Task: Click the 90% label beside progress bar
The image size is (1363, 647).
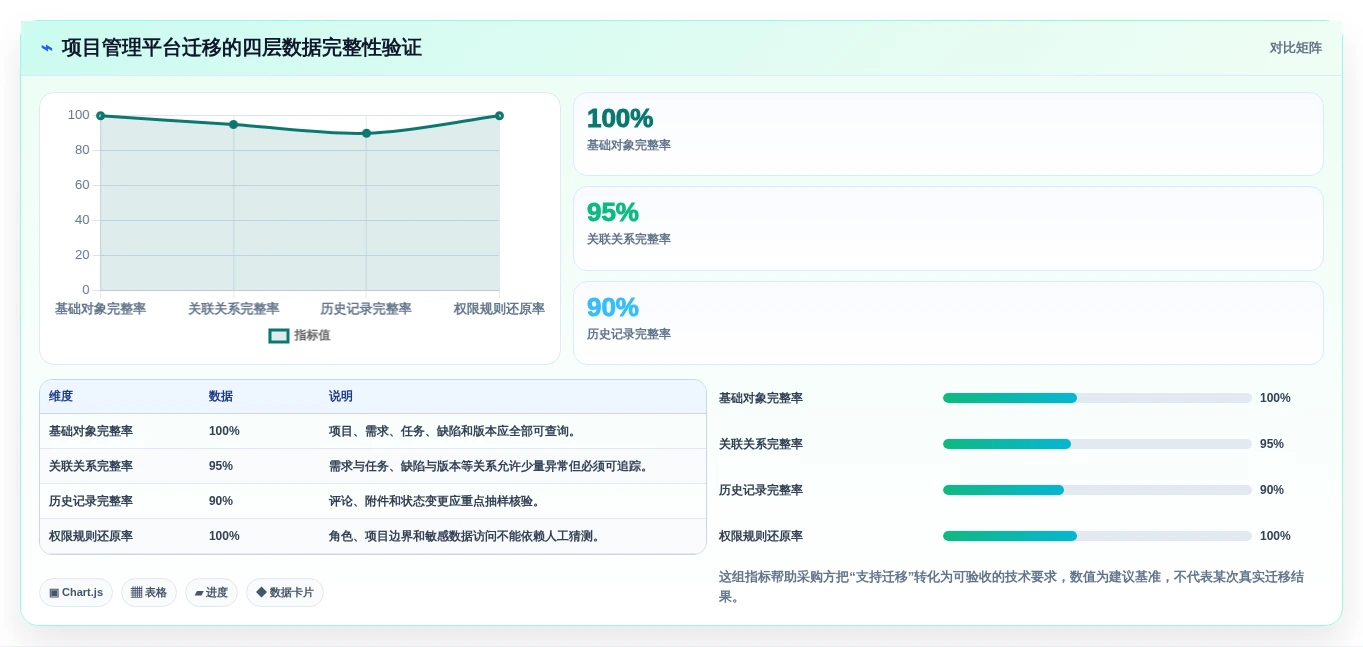Action: click(1272, 490)
